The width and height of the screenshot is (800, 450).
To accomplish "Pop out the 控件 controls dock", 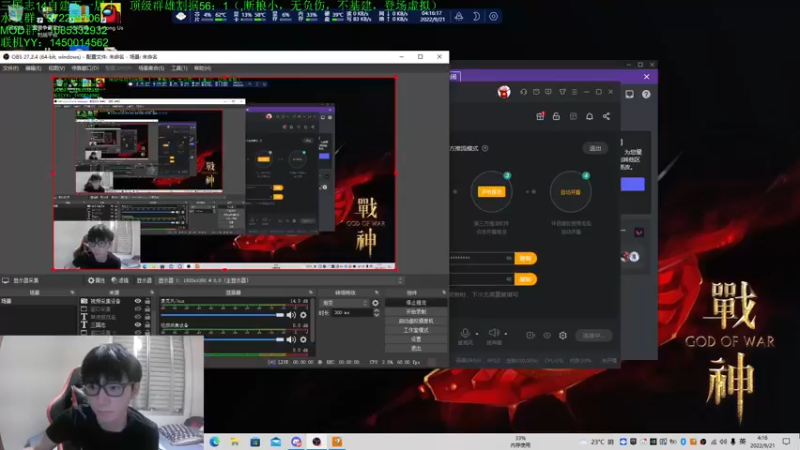I will [x=443, y=292].
